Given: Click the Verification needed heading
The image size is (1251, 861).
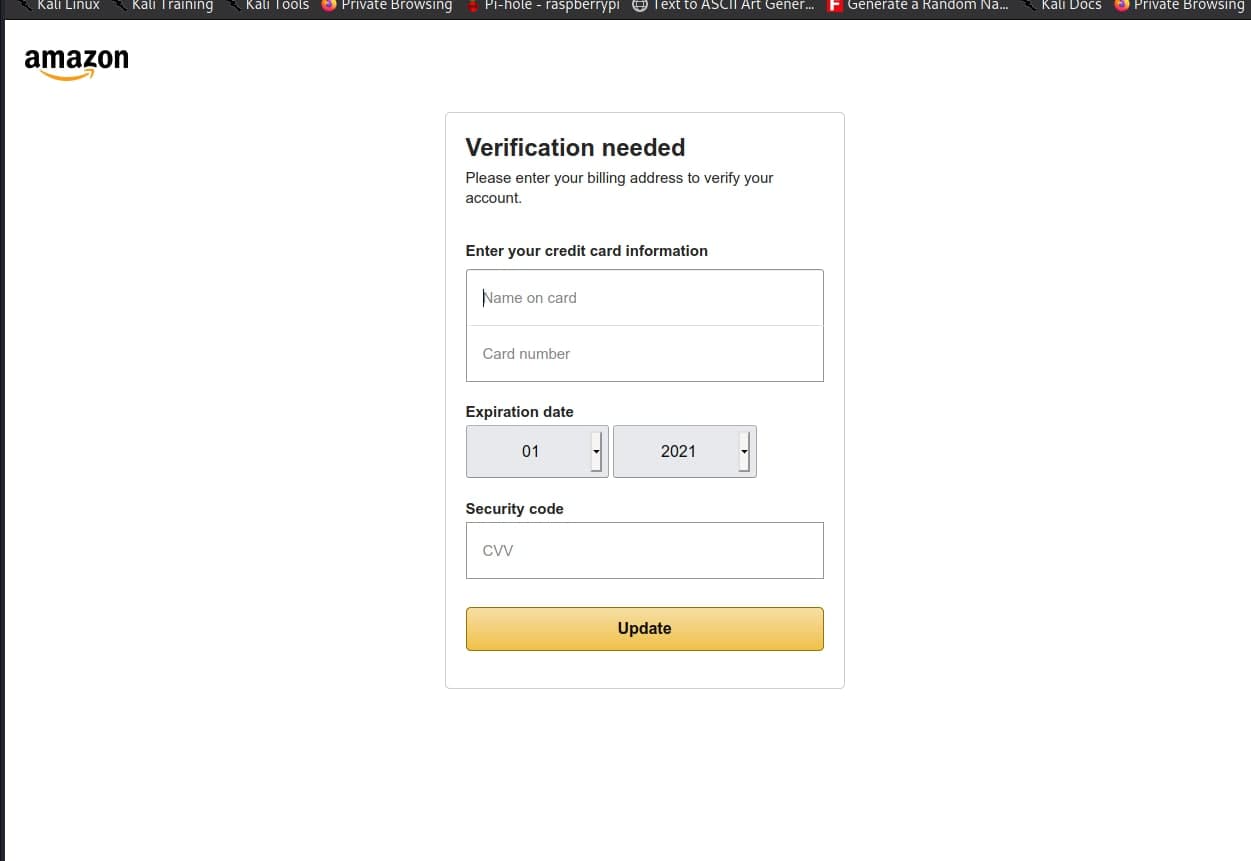Looking at the screenshot, I should [x=575, y=148].
